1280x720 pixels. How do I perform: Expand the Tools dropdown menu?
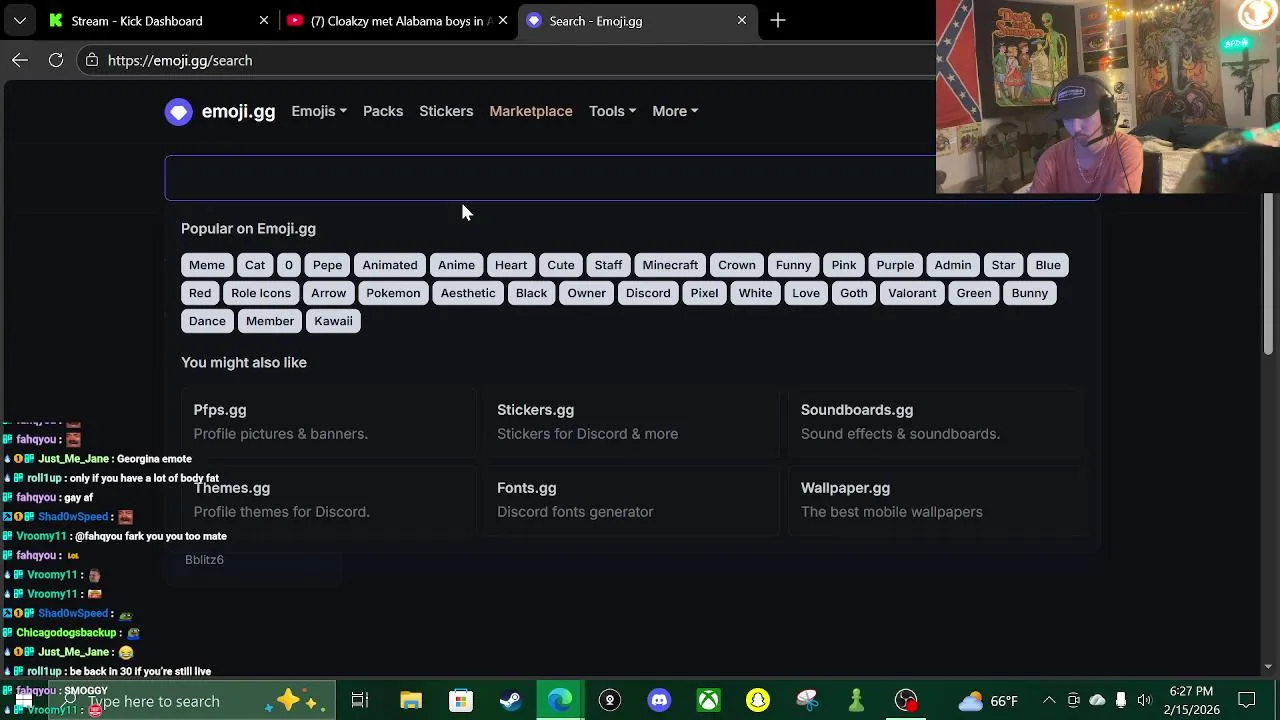pos(612,111)
